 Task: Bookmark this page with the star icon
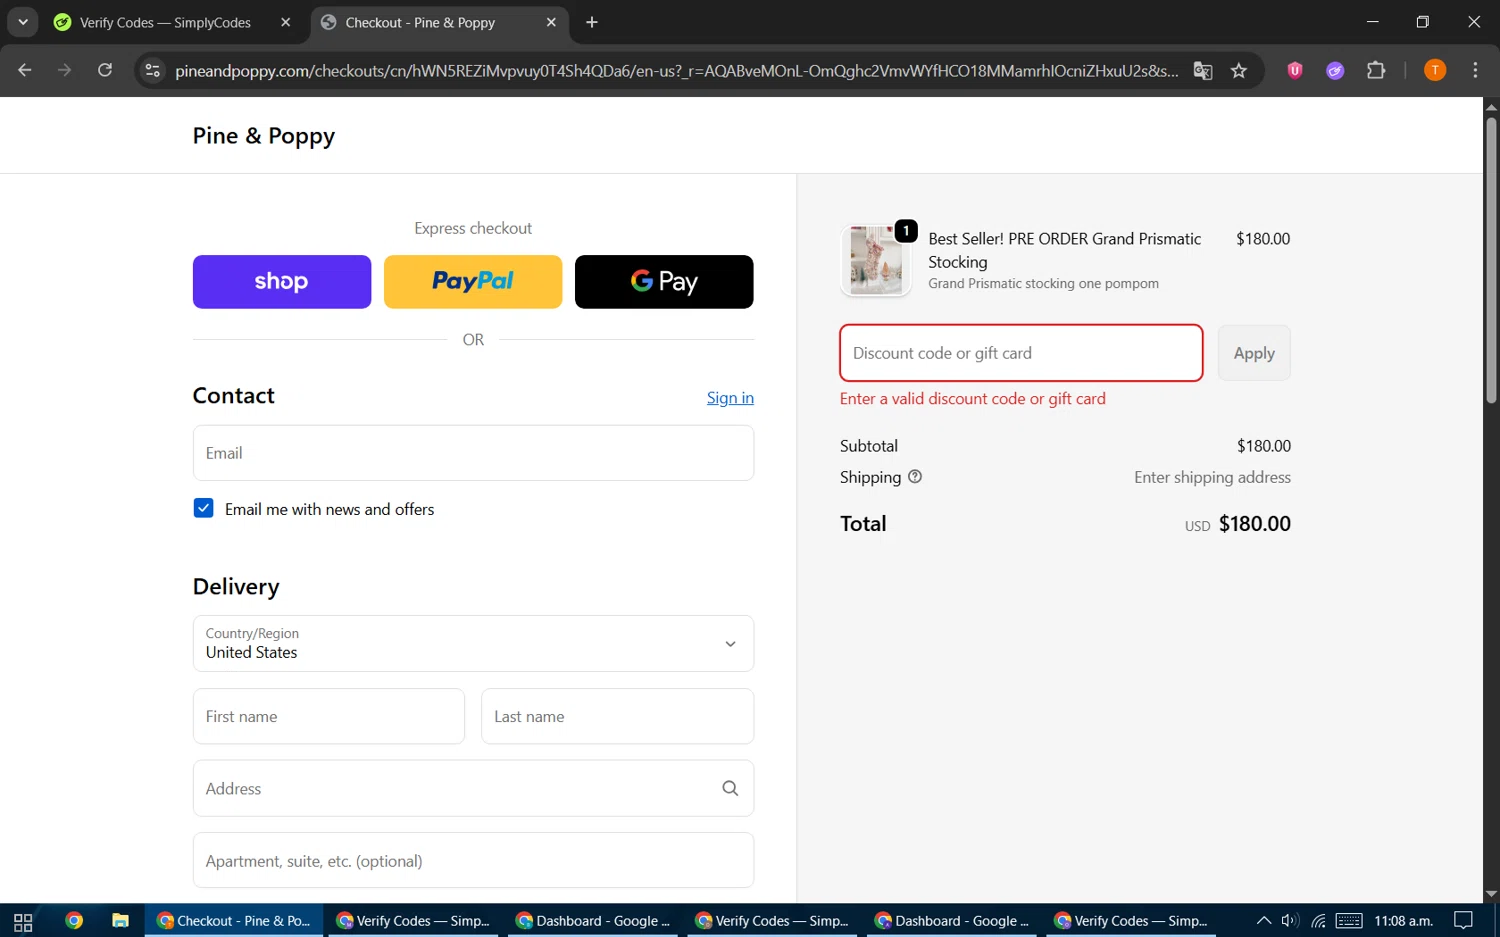click(x=1239, y=70)
